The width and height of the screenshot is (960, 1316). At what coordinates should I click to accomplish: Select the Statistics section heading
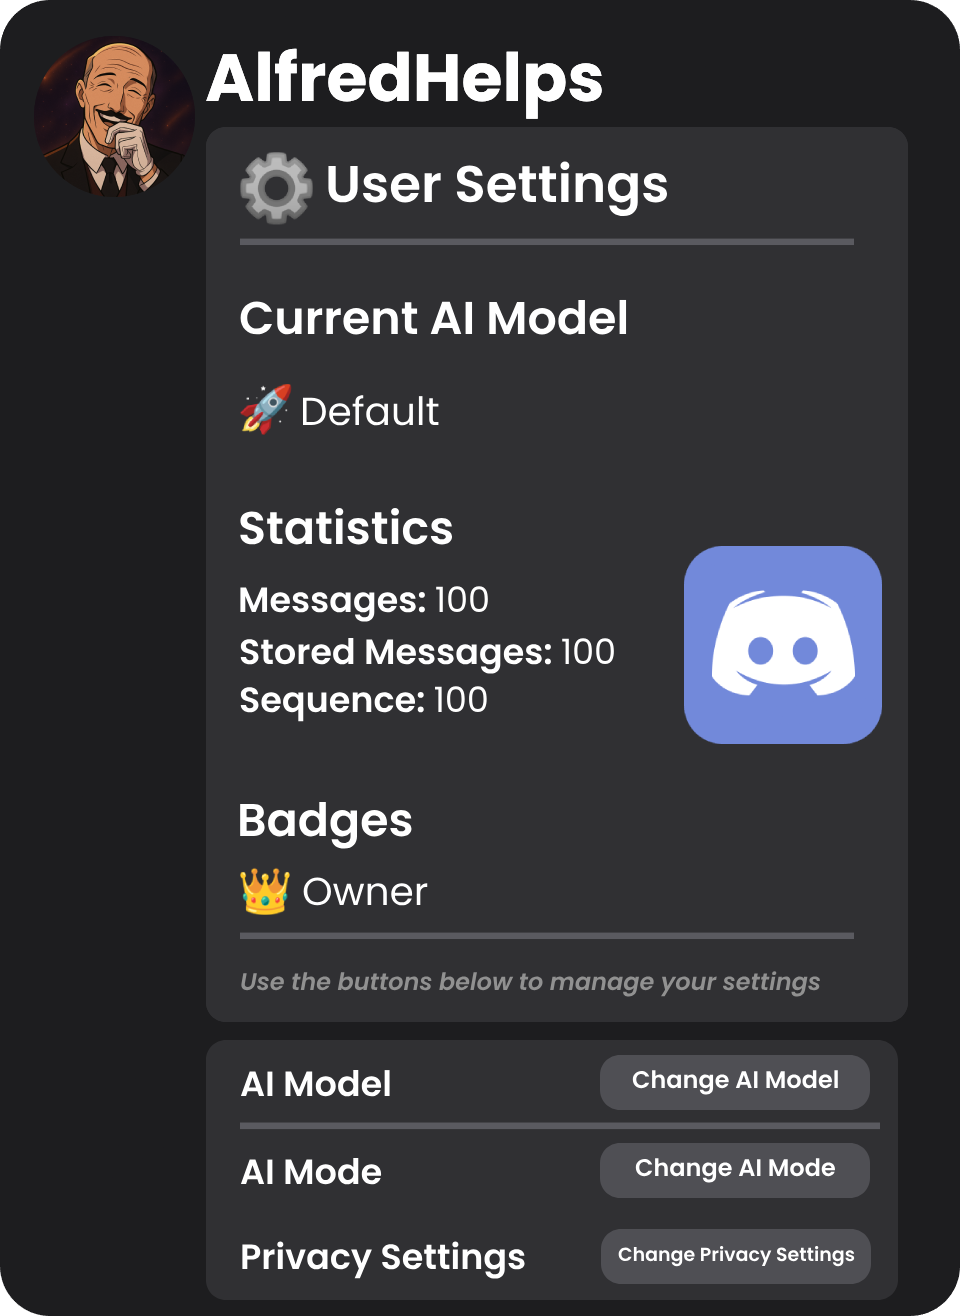(x=345, y=528)
